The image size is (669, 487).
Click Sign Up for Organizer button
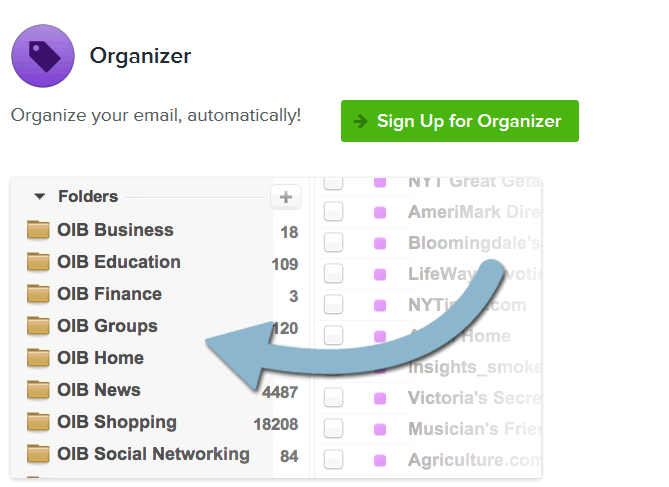(x=460, y=121)
